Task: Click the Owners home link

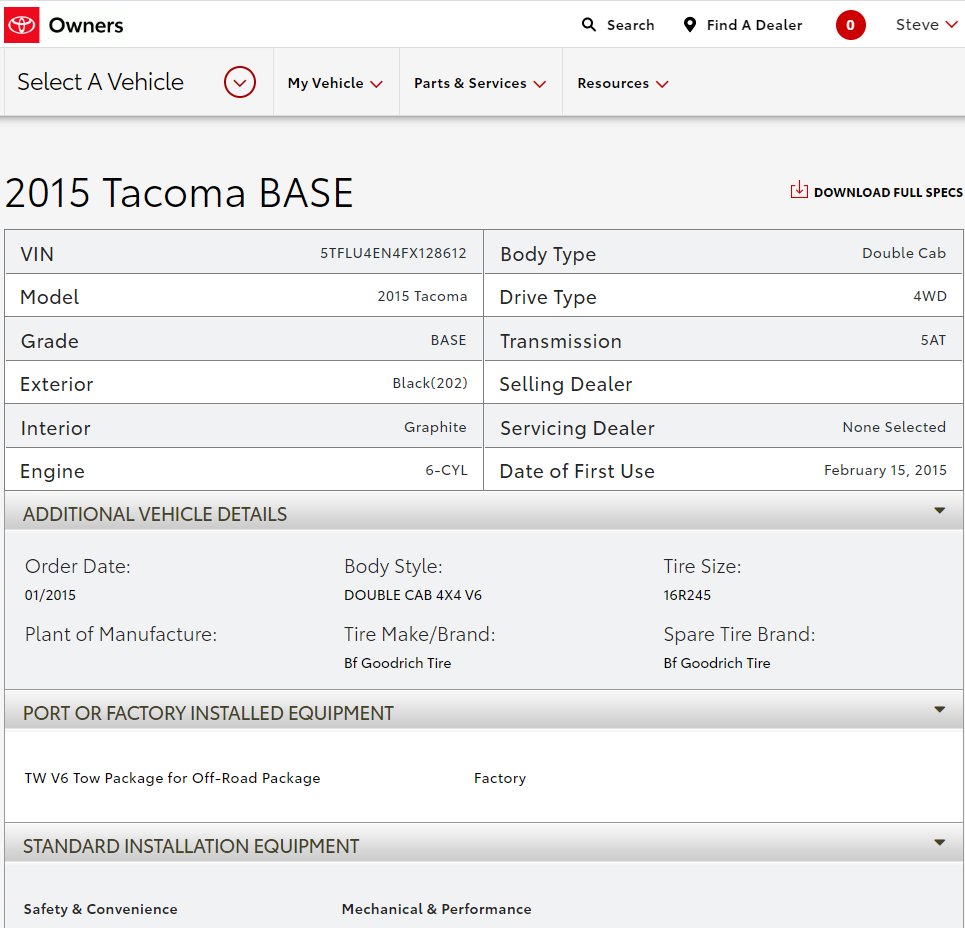Action: 86,25
